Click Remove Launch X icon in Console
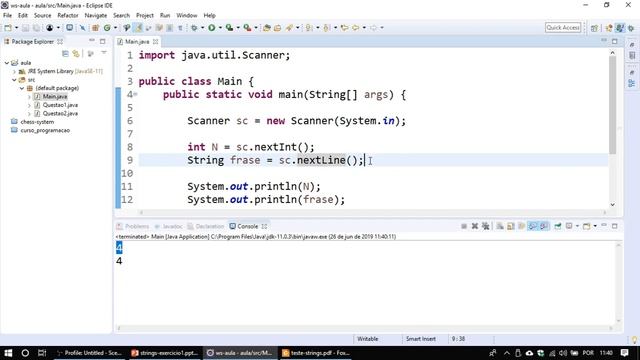Viewport: 640px width, 360px height. pos(475,226)
